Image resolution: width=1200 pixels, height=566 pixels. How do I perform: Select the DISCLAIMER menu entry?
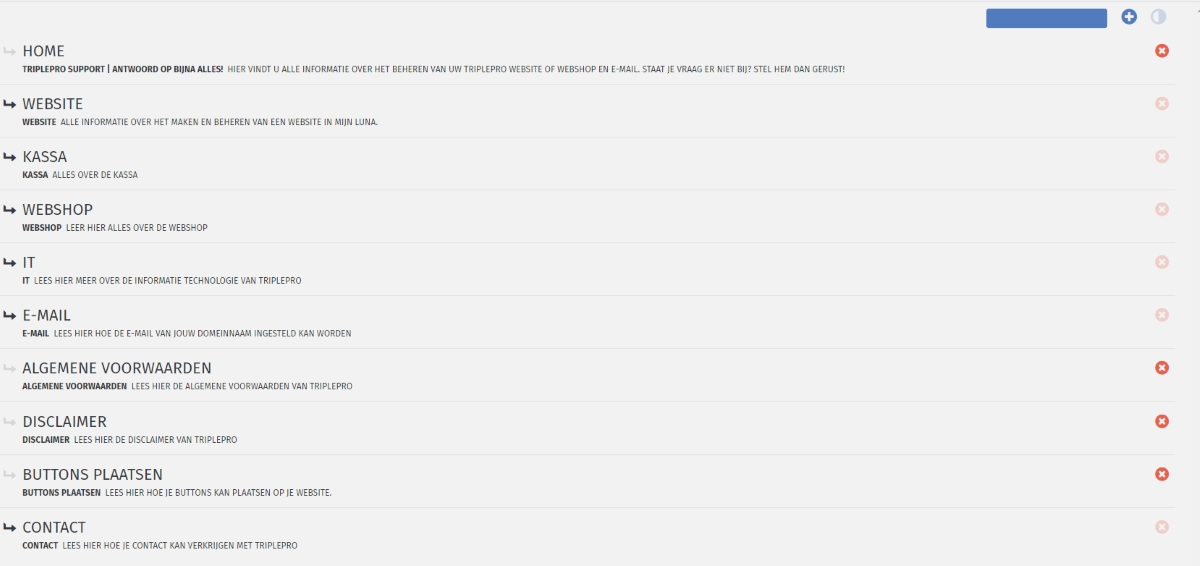click(64, 422)
